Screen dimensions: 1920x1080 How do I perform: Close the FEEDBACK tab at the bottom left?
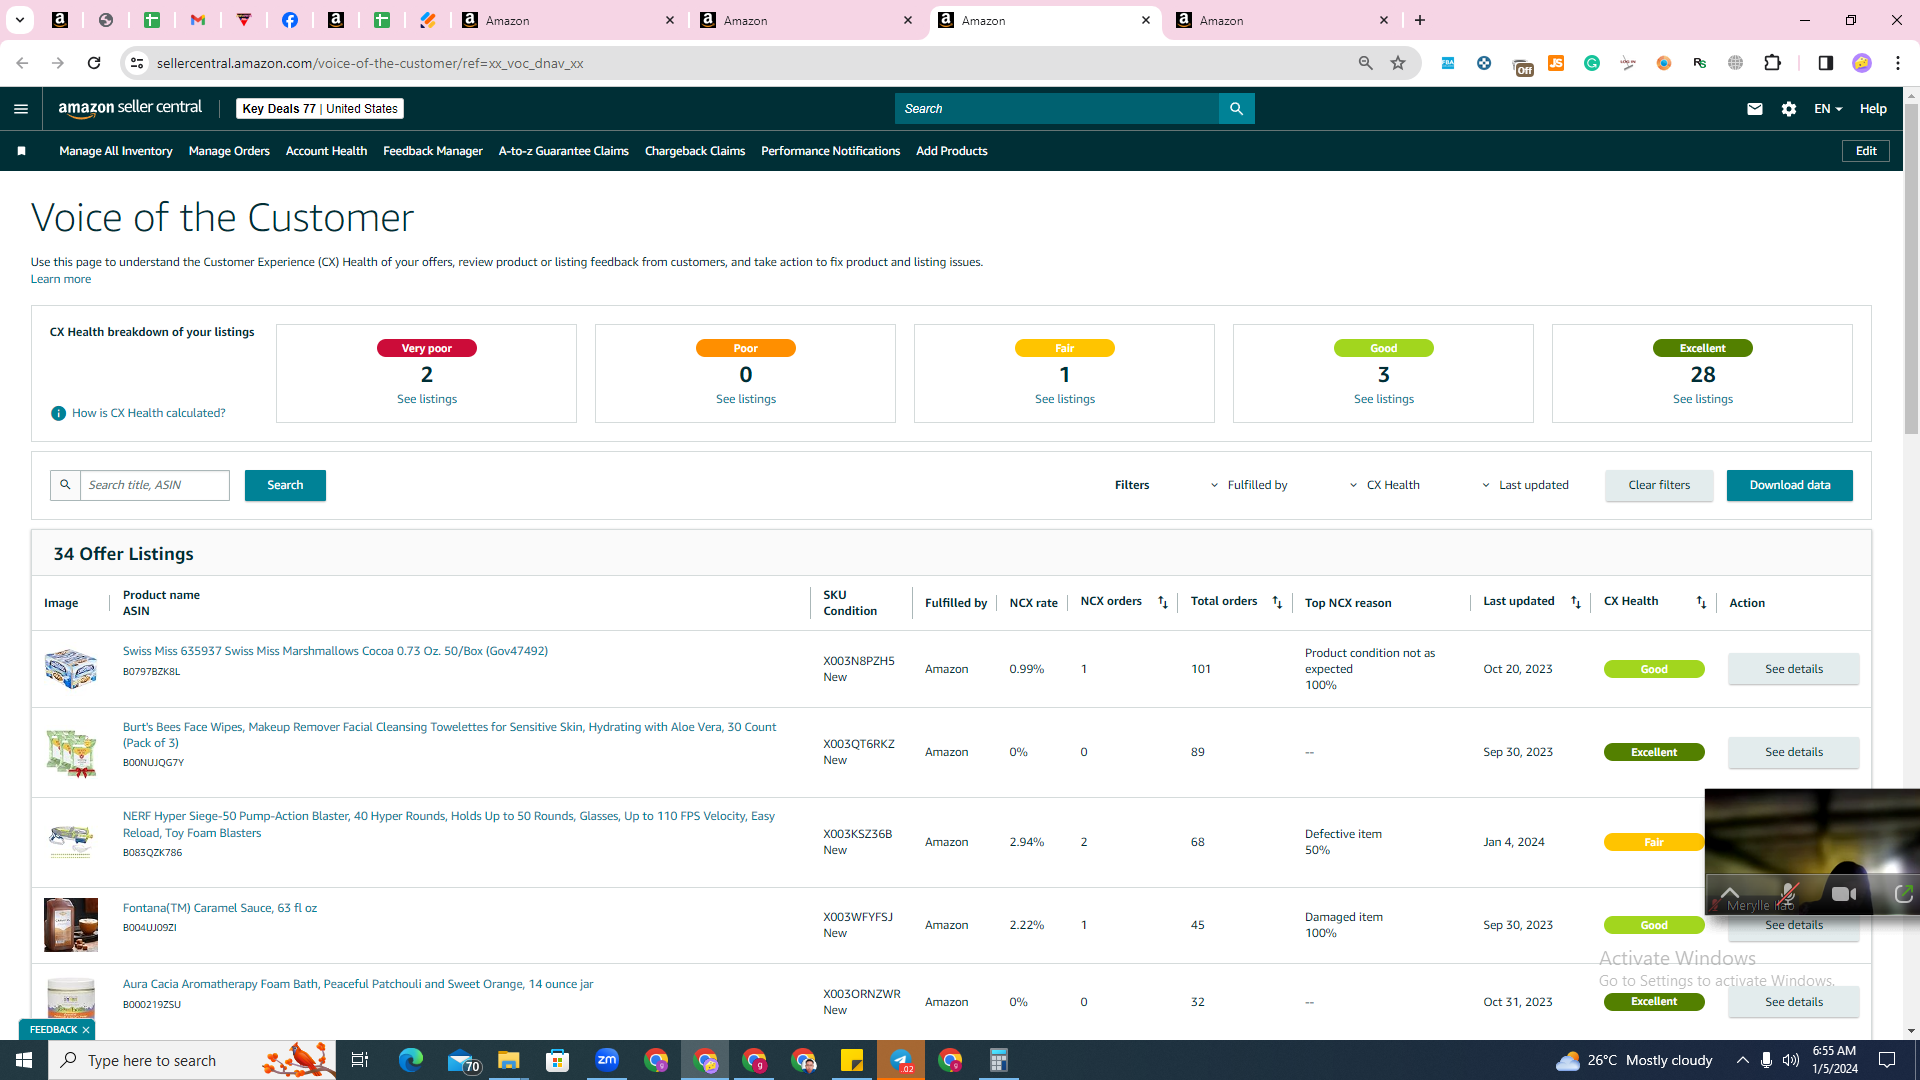coord(86,1030)
